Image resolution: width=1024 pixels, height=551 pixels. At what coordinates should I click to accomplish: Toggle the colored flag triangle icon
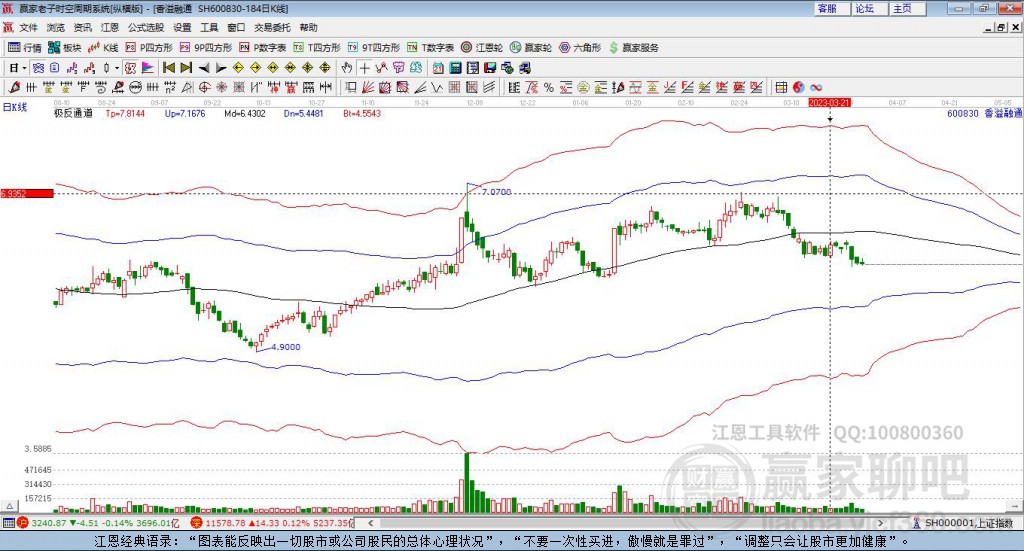coord(148,68)
